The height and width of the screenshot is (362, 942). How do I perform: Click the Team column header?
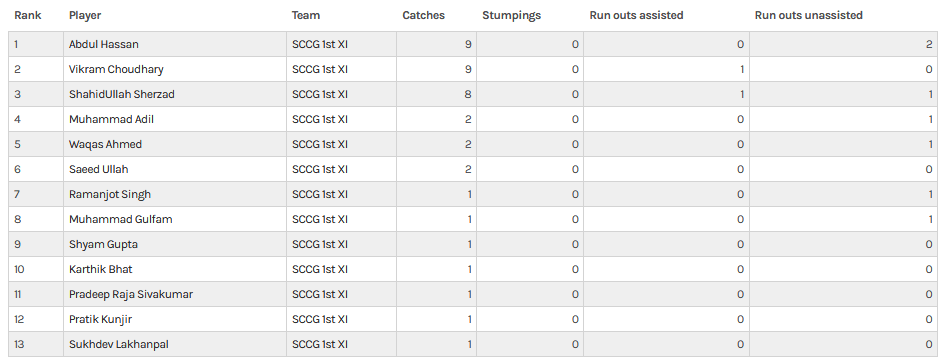tap(306, 16)
